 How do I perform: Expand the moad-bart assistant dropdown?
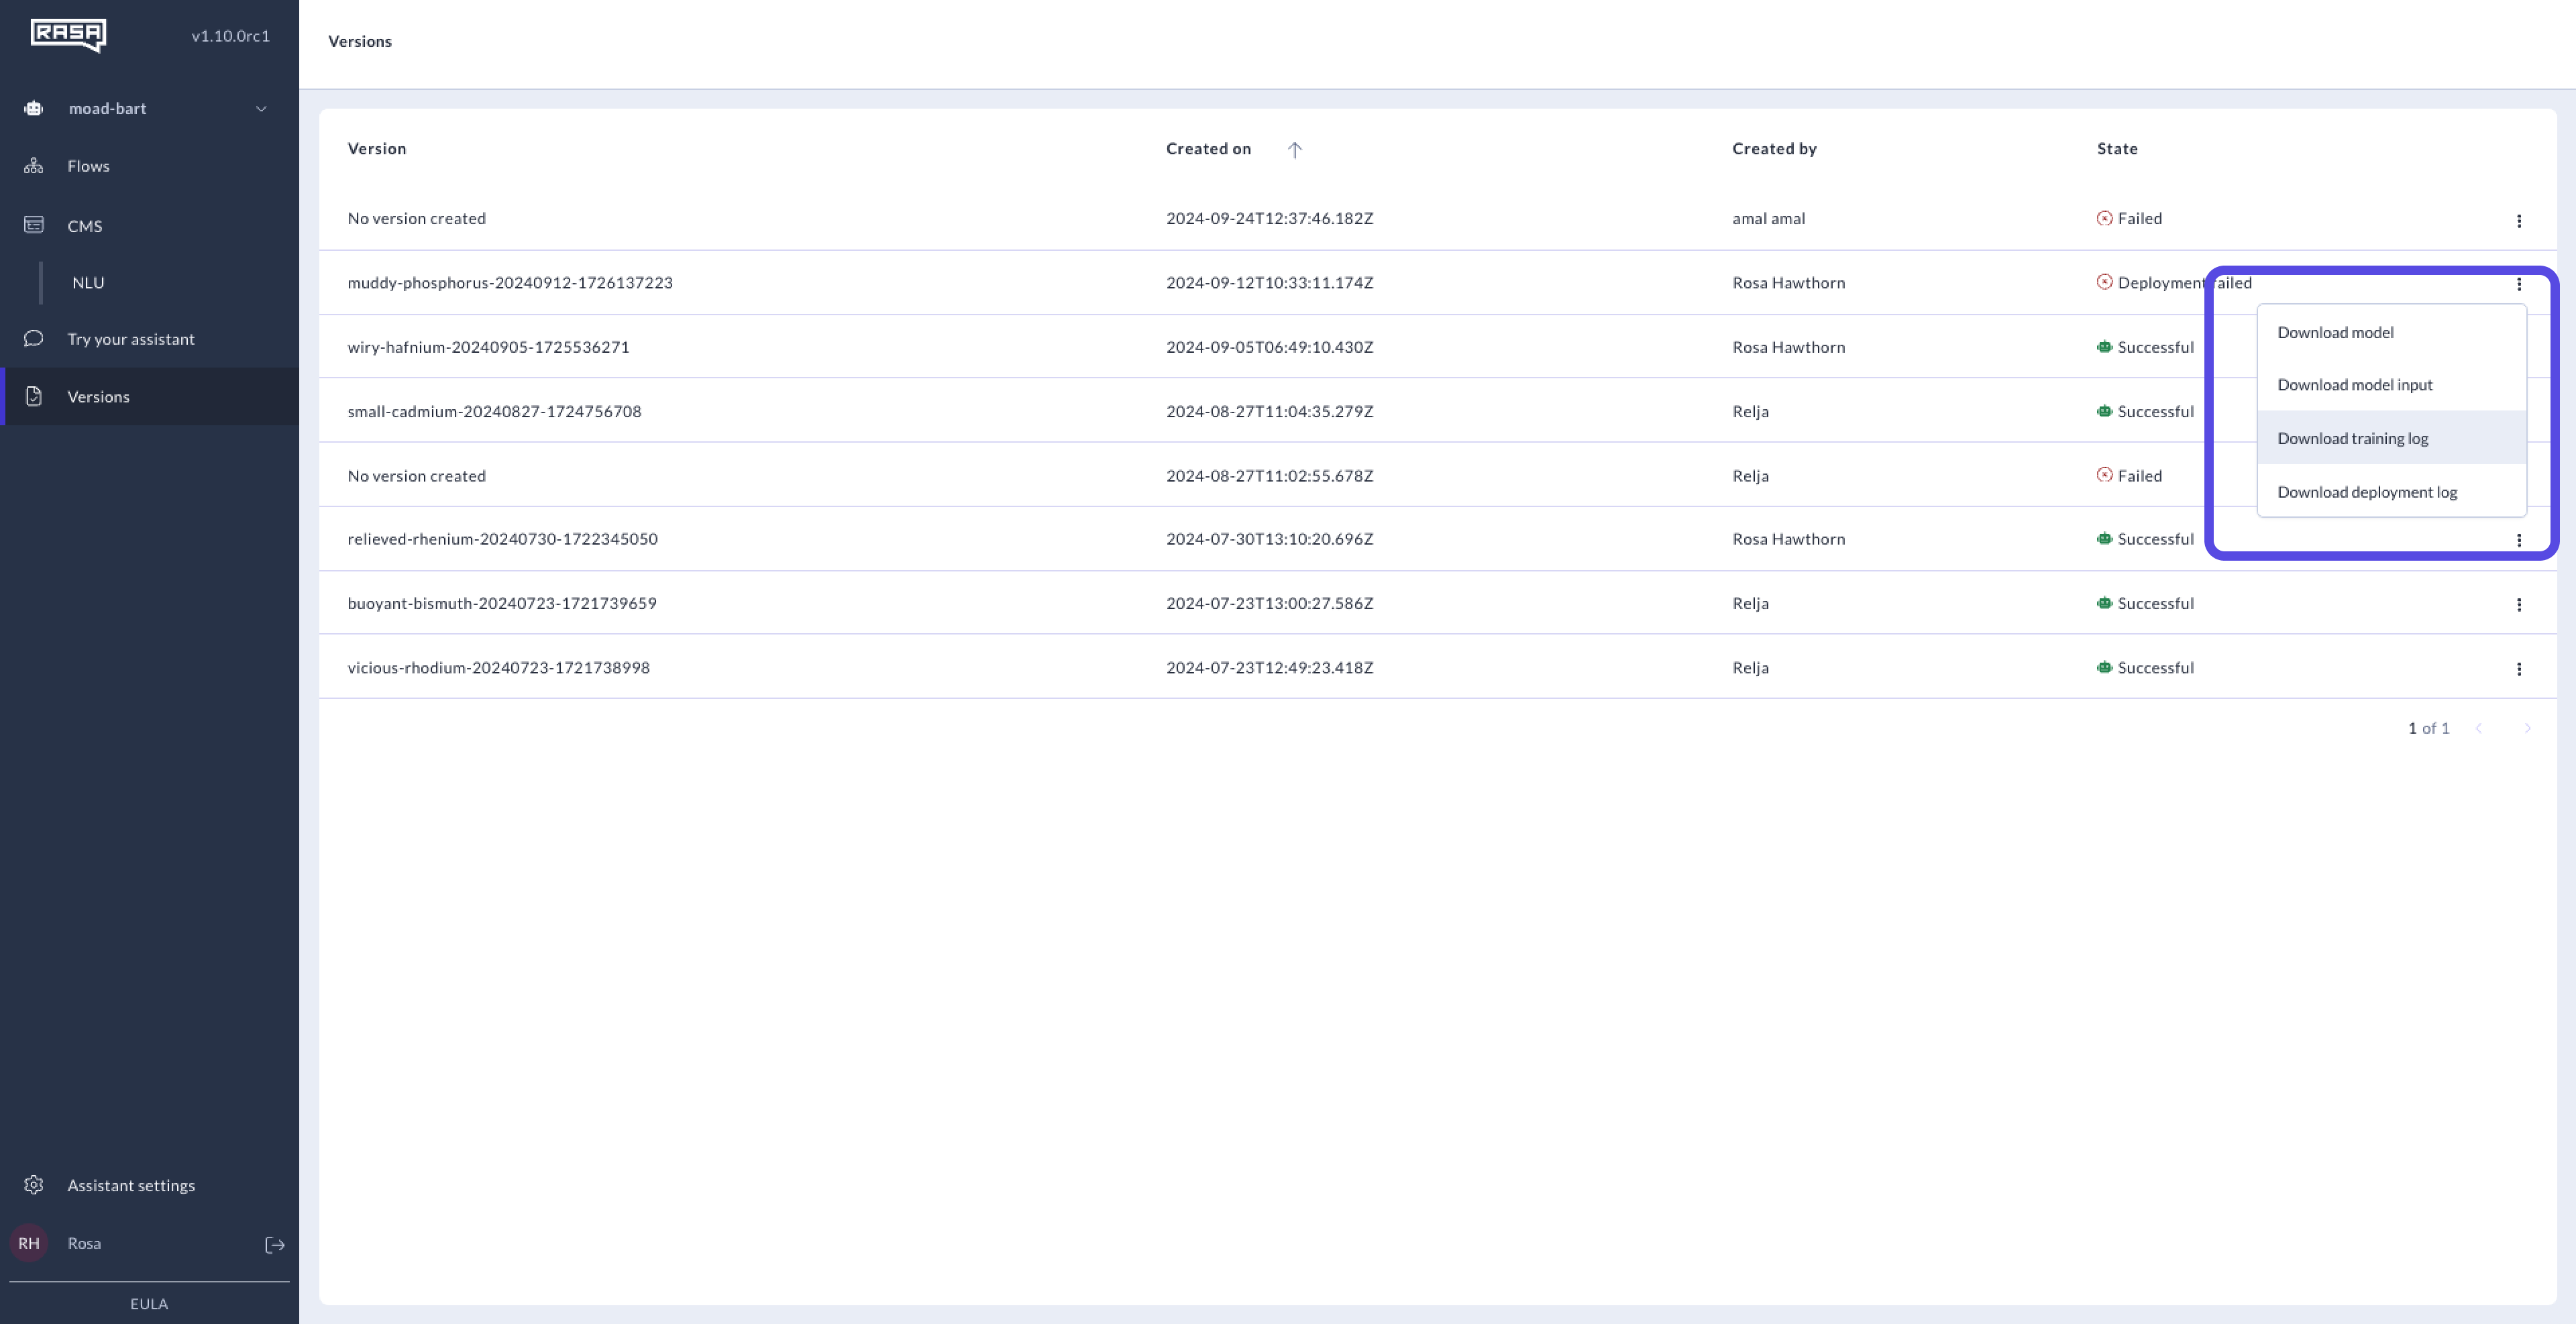pyautogui.click(x=261, y=109)
